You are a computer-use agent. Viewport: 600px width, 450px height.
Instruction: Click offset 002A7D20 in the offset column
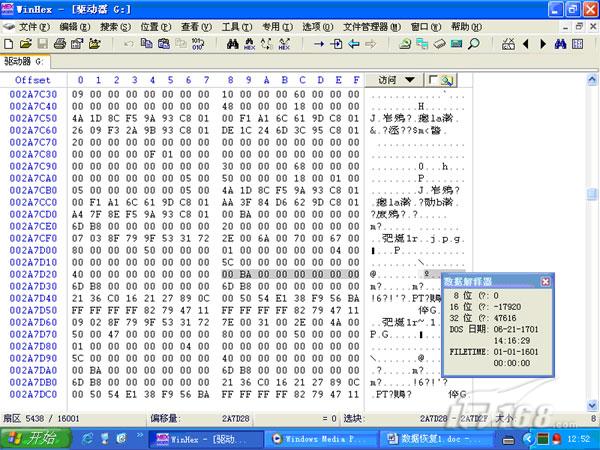click(x=33, y=273)
